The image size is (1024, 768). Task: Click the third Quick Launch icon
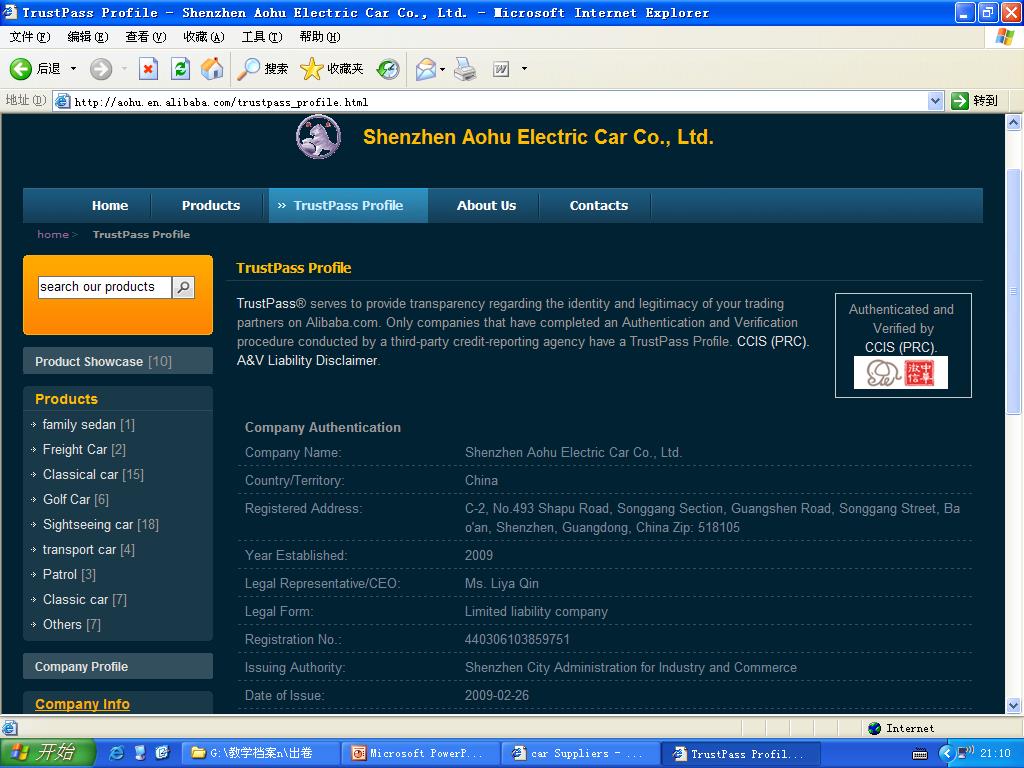[163, 754]
